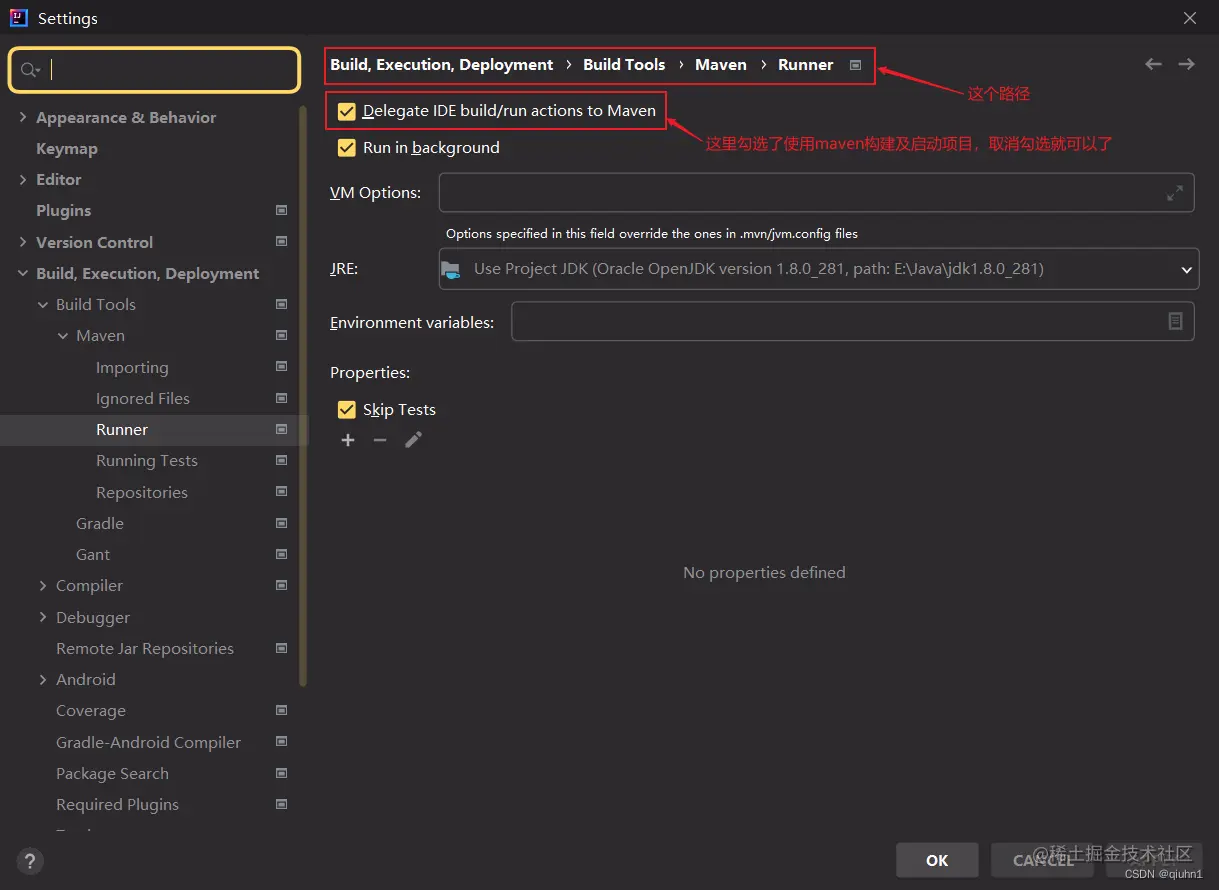Select Running Tests under Maven

click(x=147, y=460)
